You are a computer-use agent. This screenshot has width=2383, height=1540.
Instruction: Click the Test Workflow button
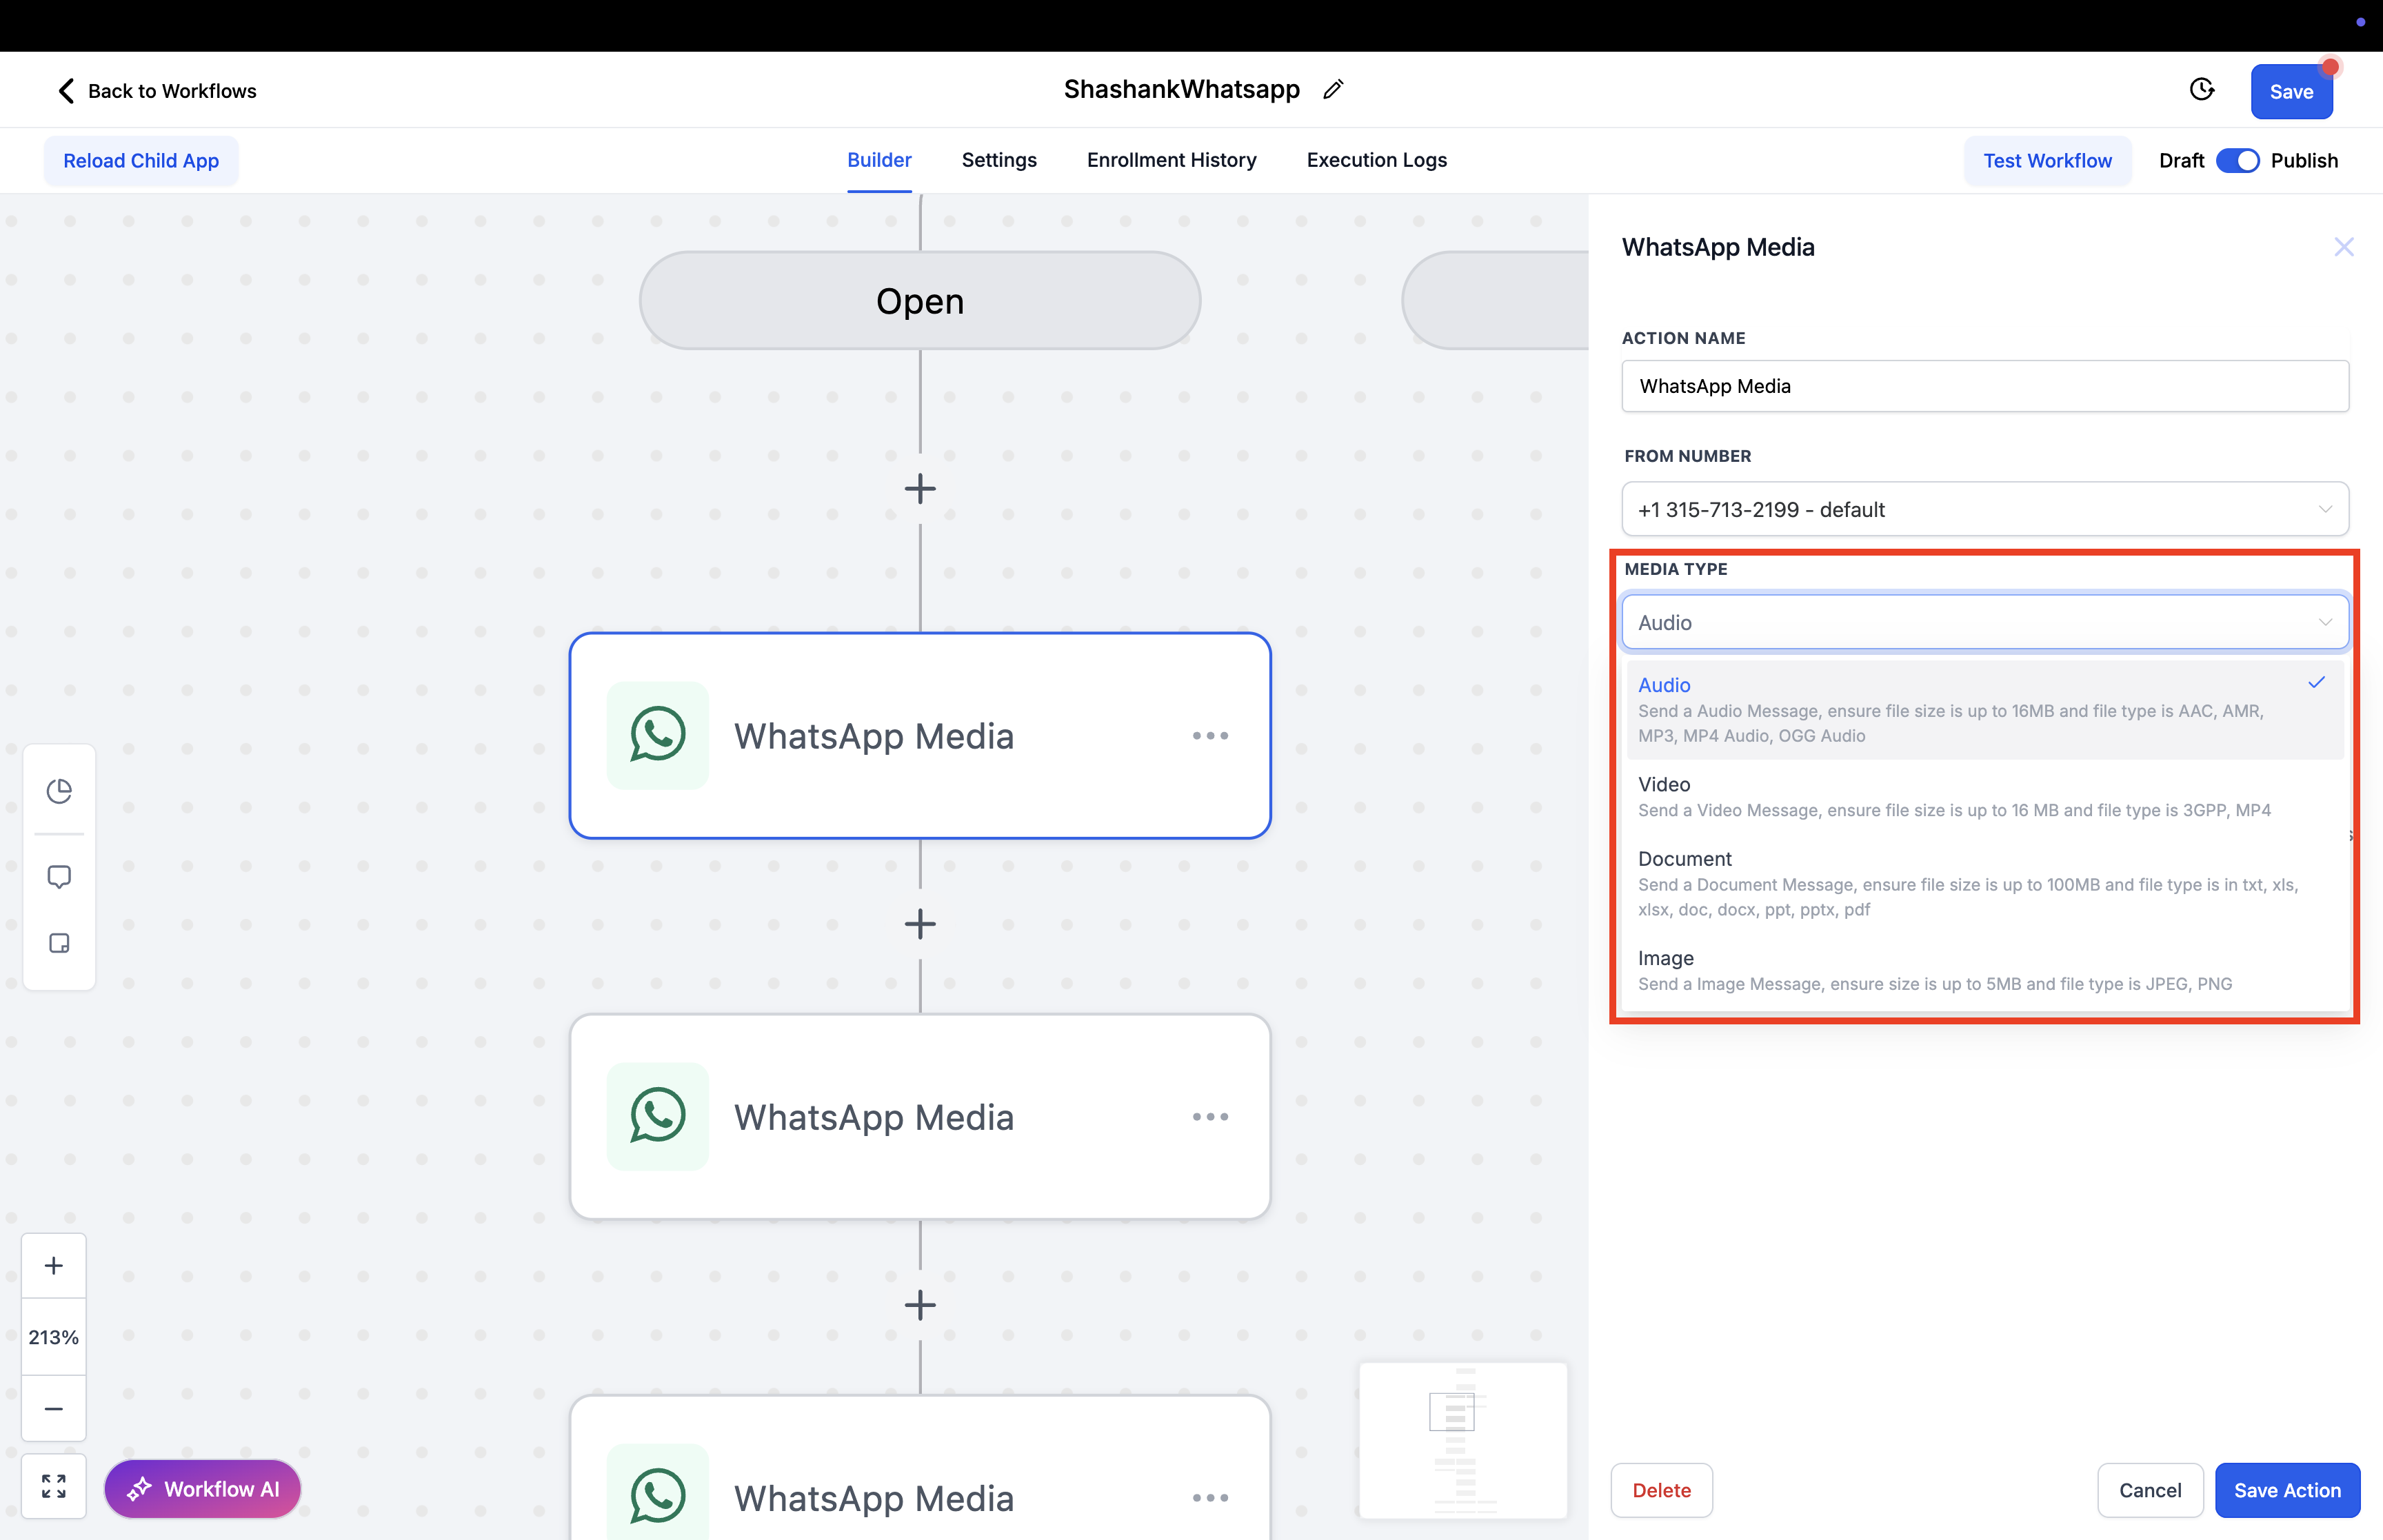point(2047,161)
